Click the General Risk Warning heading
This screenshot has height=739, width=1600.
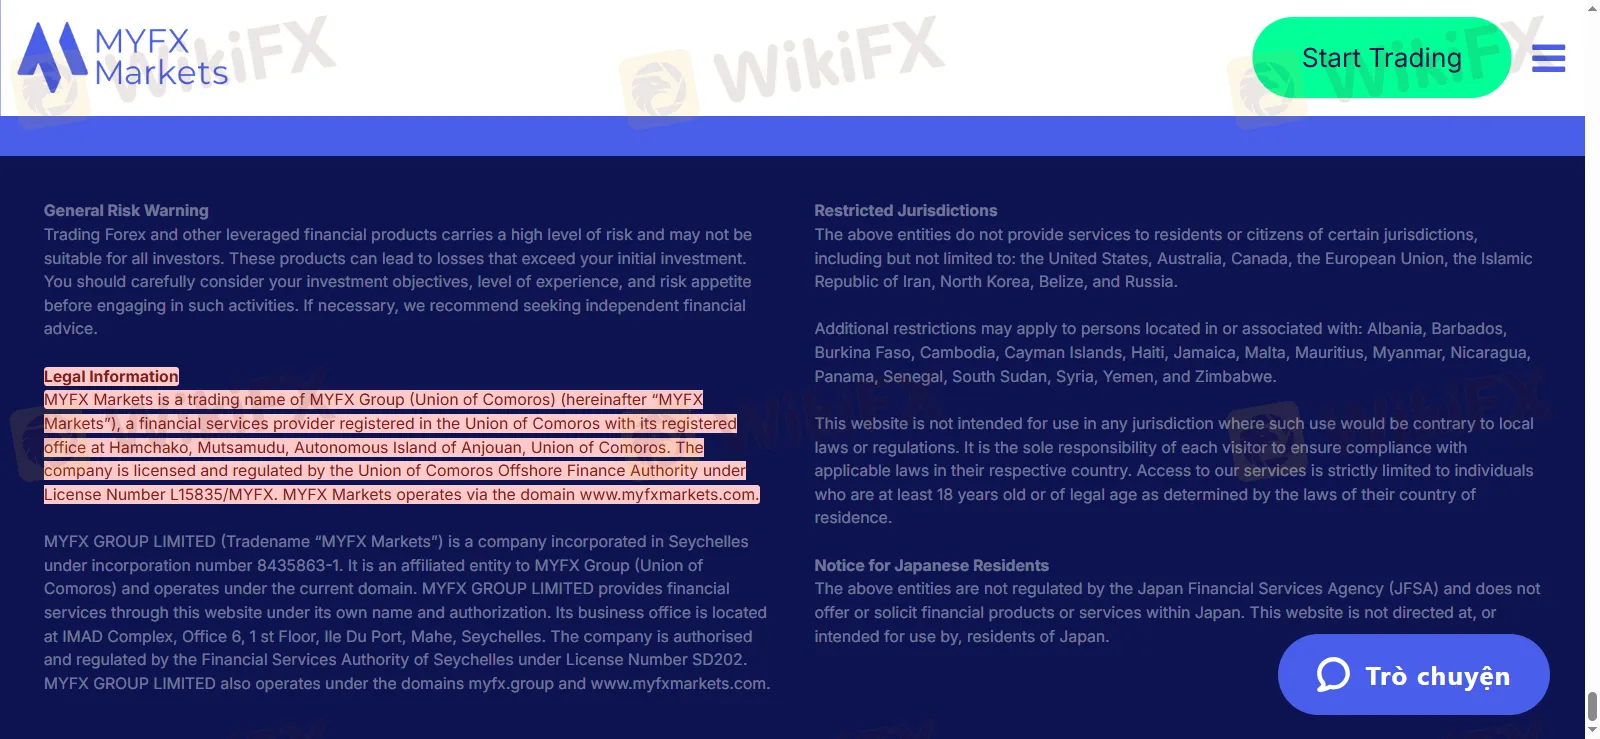coord(126,210)
